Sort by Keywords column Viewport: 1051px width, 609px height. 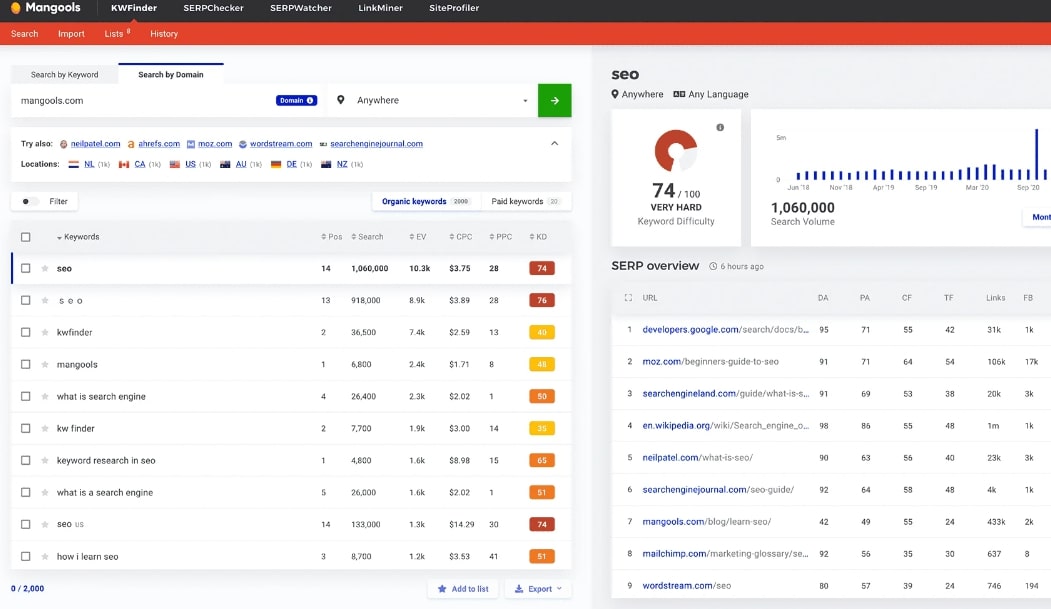78,236
